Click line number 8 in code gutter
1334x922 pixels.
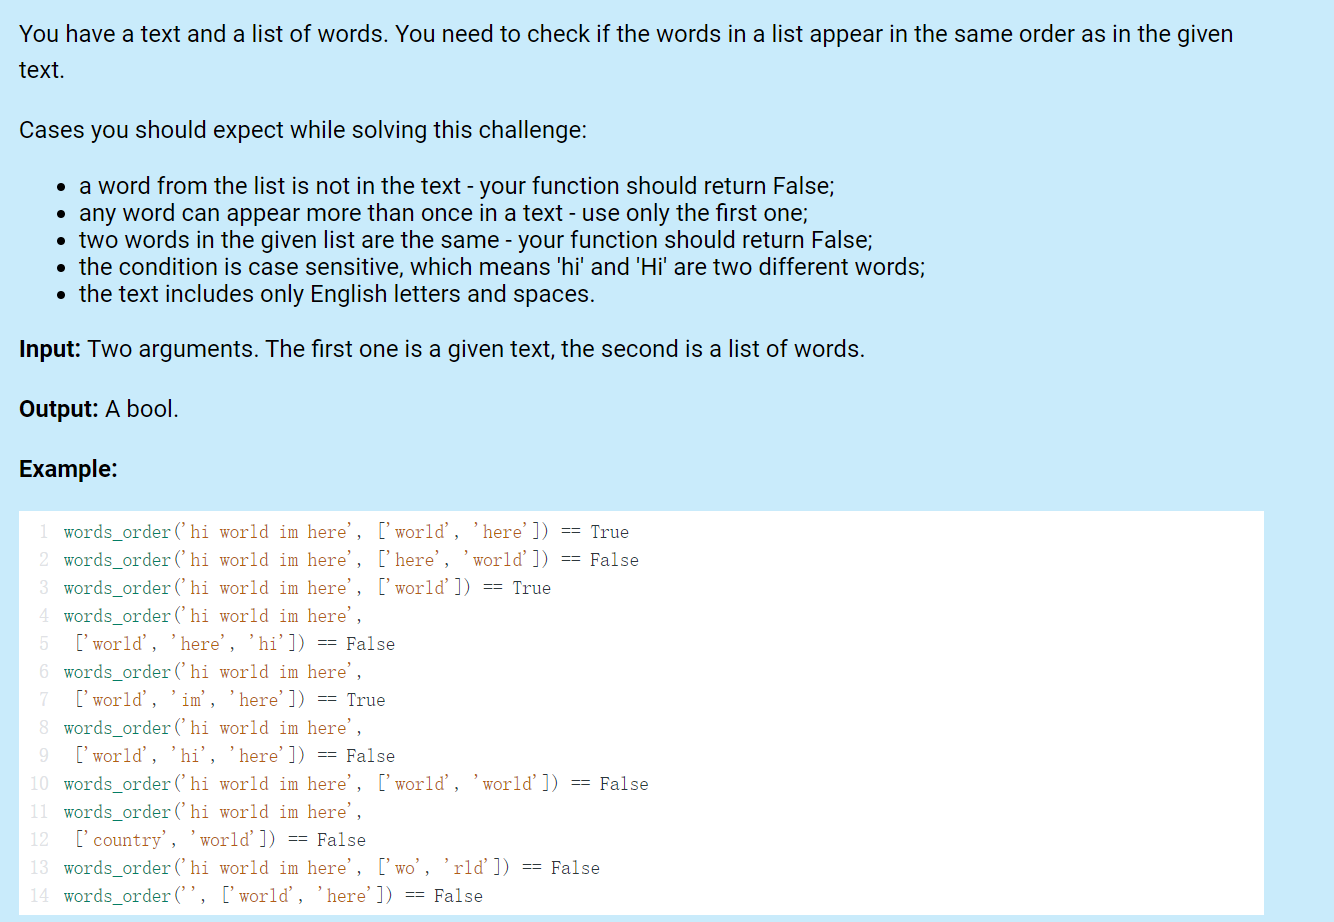pos(44,728)
